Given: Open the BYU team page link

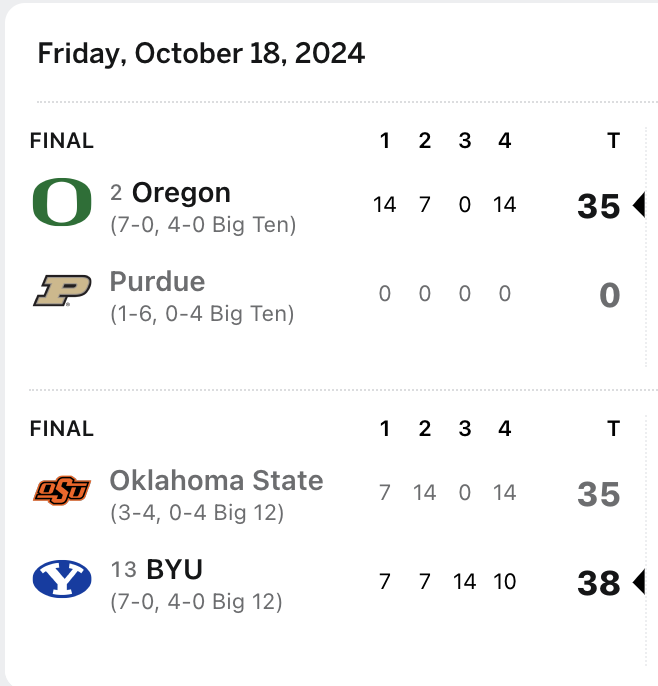Looking at the screenshot, I should [x=175, y=570].
